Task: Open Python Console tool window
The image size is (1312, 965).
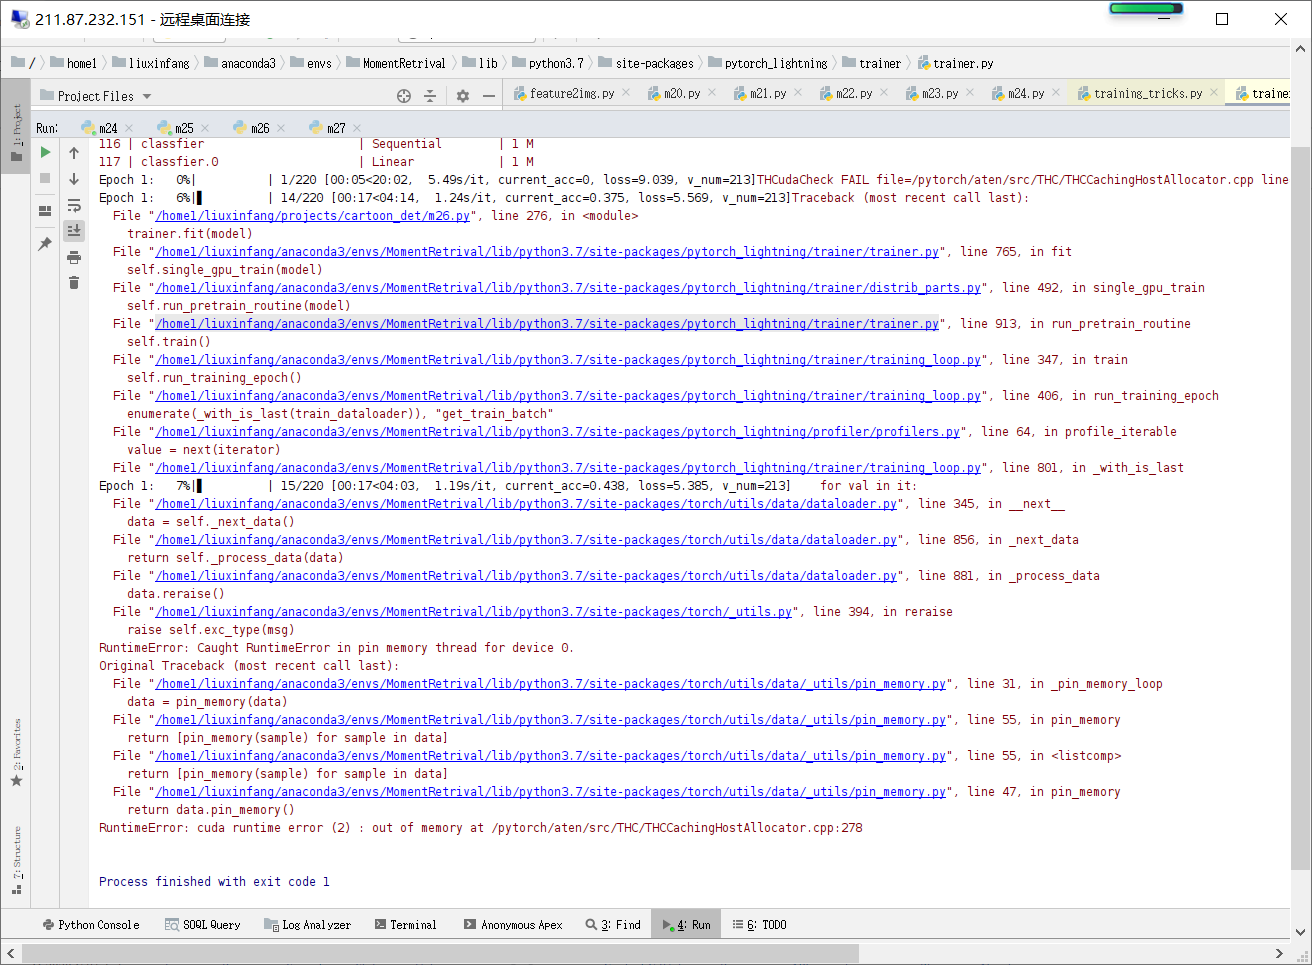Action: point(91,925)
